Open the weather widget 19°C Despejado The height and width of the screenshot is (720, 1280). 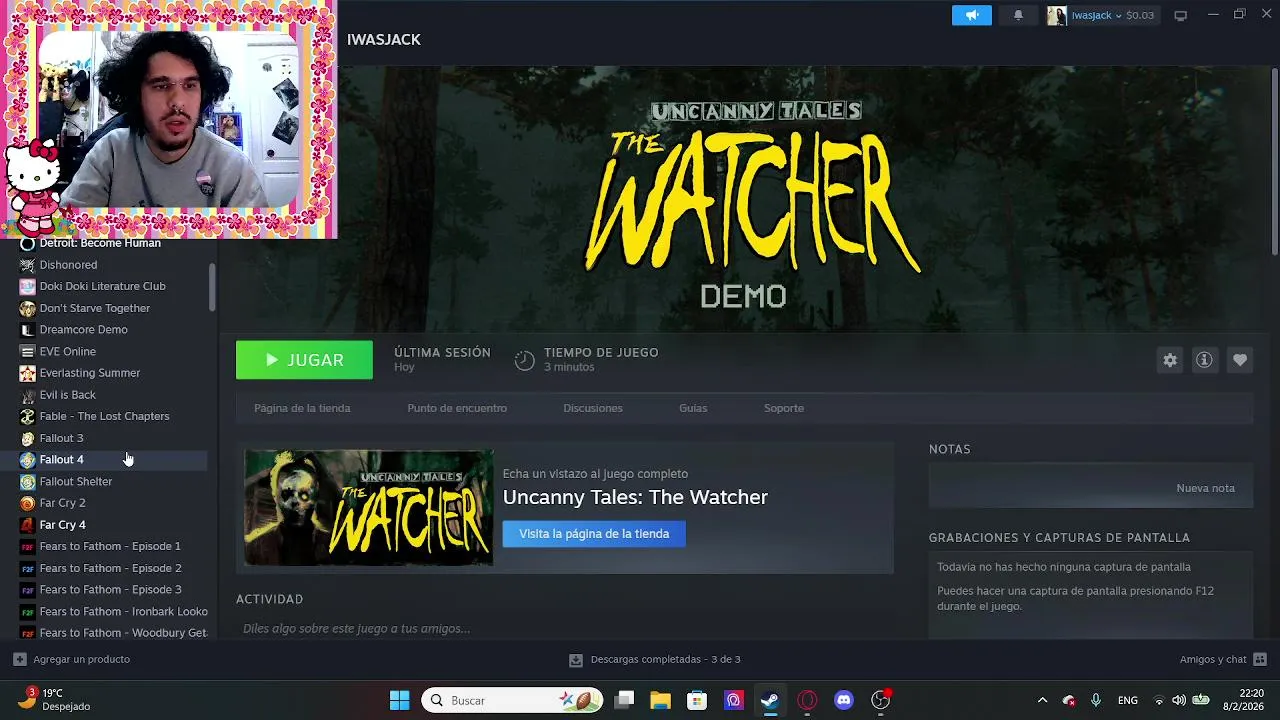tap(55, 699)
